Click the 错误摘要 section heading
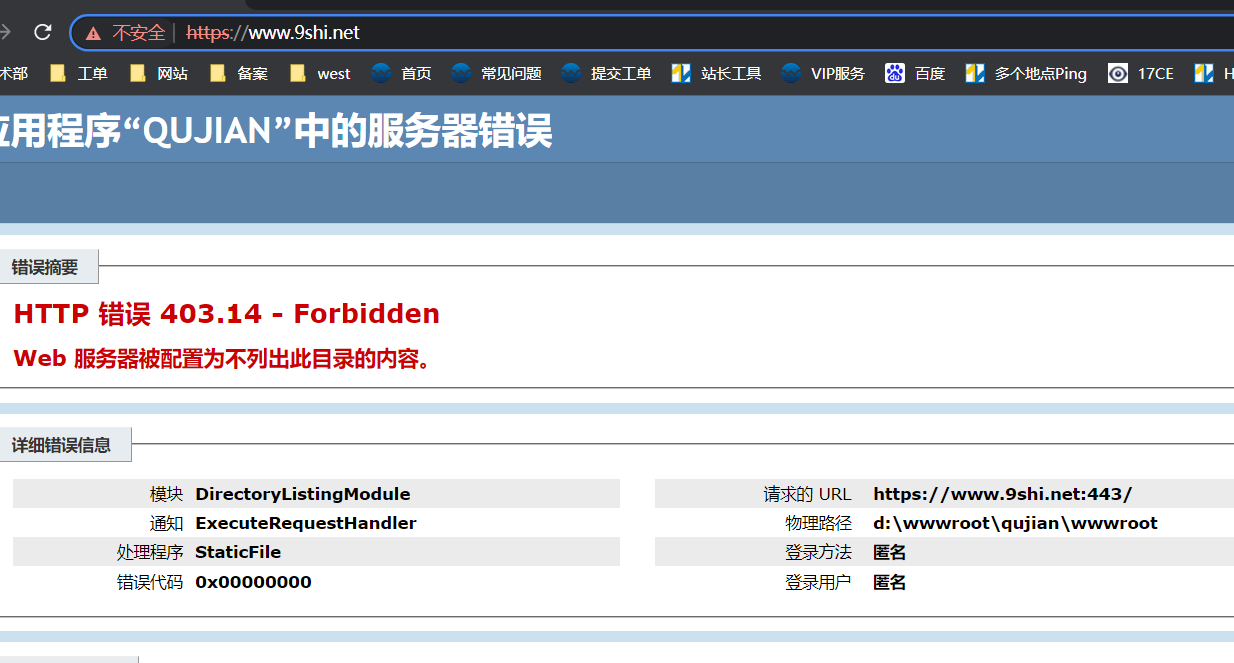Screen dimensions: 1234x663 coord(45,267)
